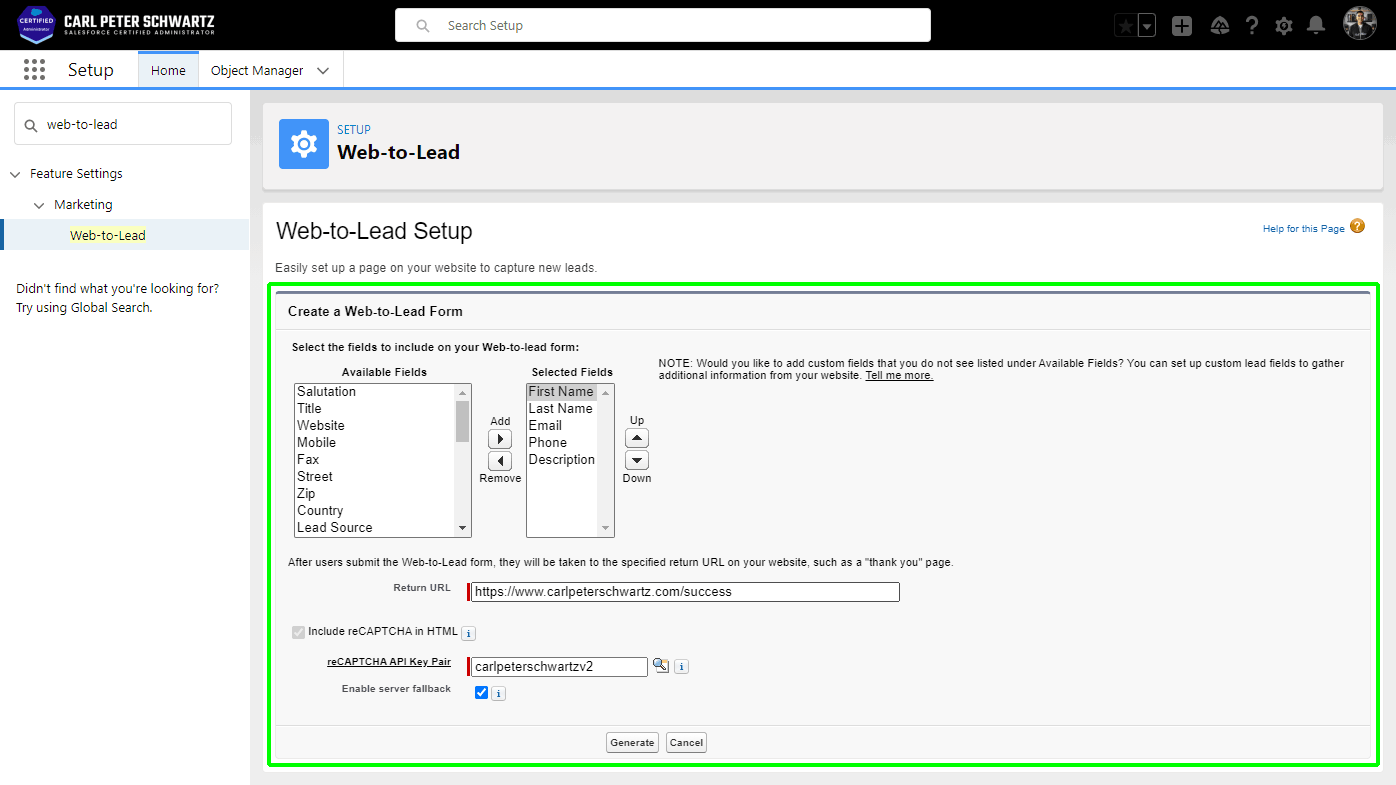This screenshot has height=785, width=1396.
Task: Move selected field Up
Action: (637, 438)
